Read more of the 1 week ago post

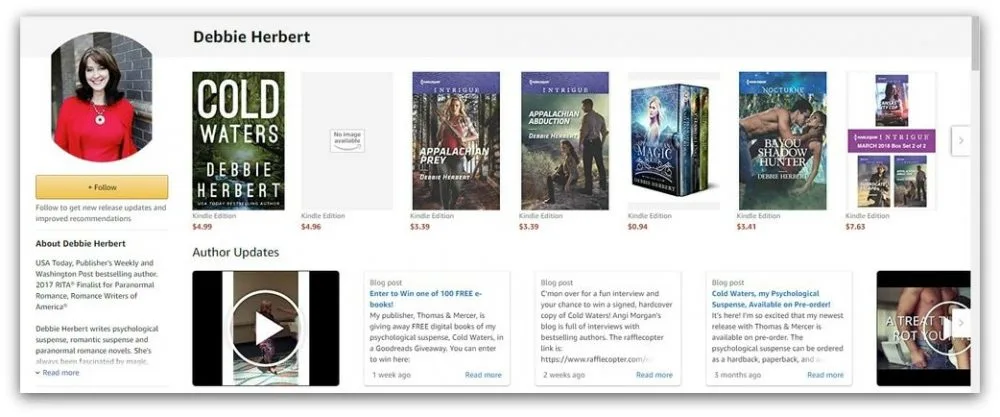tap(483, 375)
